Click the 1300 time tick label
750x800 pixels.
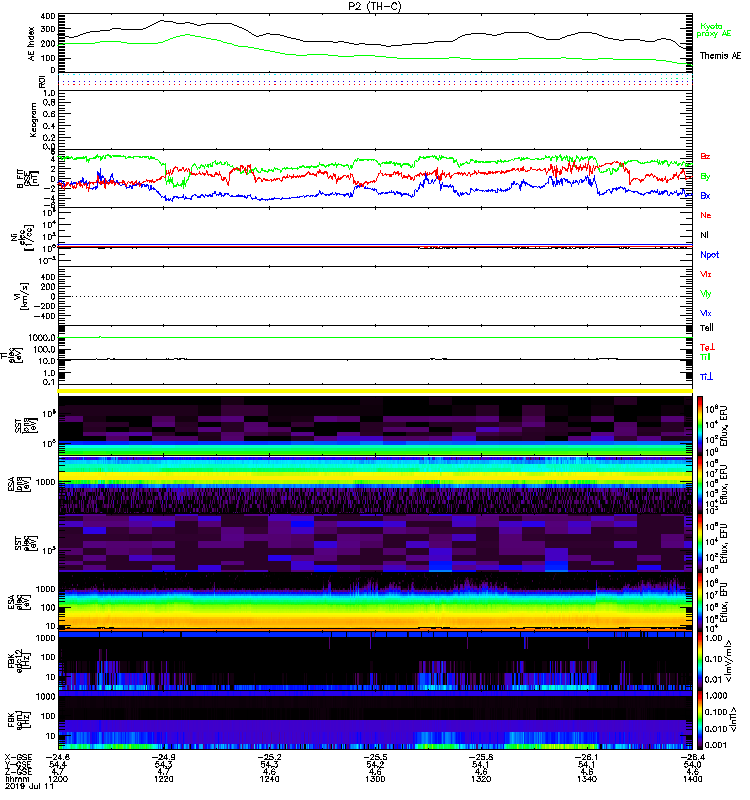tap(375, 779)
